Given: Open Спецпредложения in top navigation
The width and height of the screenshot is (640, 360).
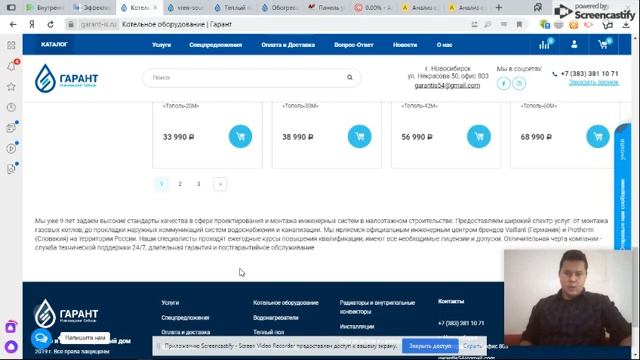Looking at the screenshot, I should [x=216, y=45].
